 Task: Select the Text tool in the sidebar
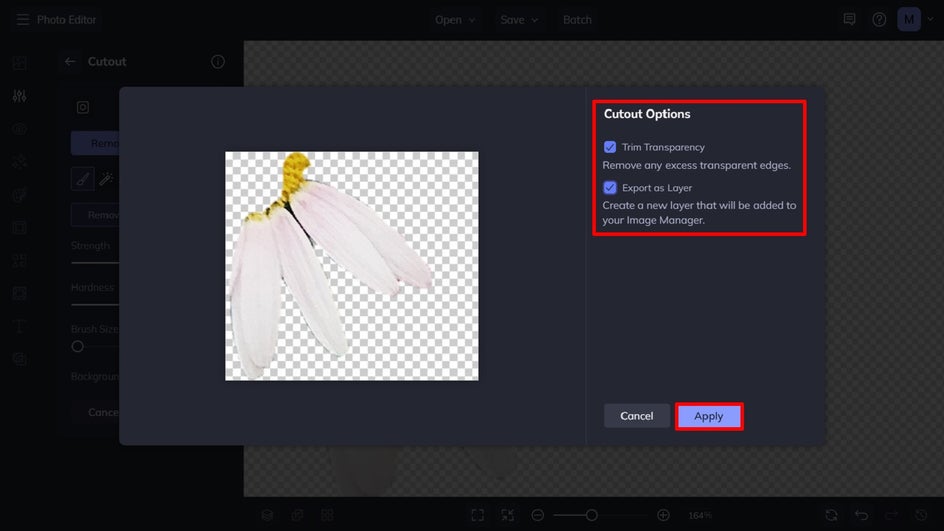pos(19,326)
